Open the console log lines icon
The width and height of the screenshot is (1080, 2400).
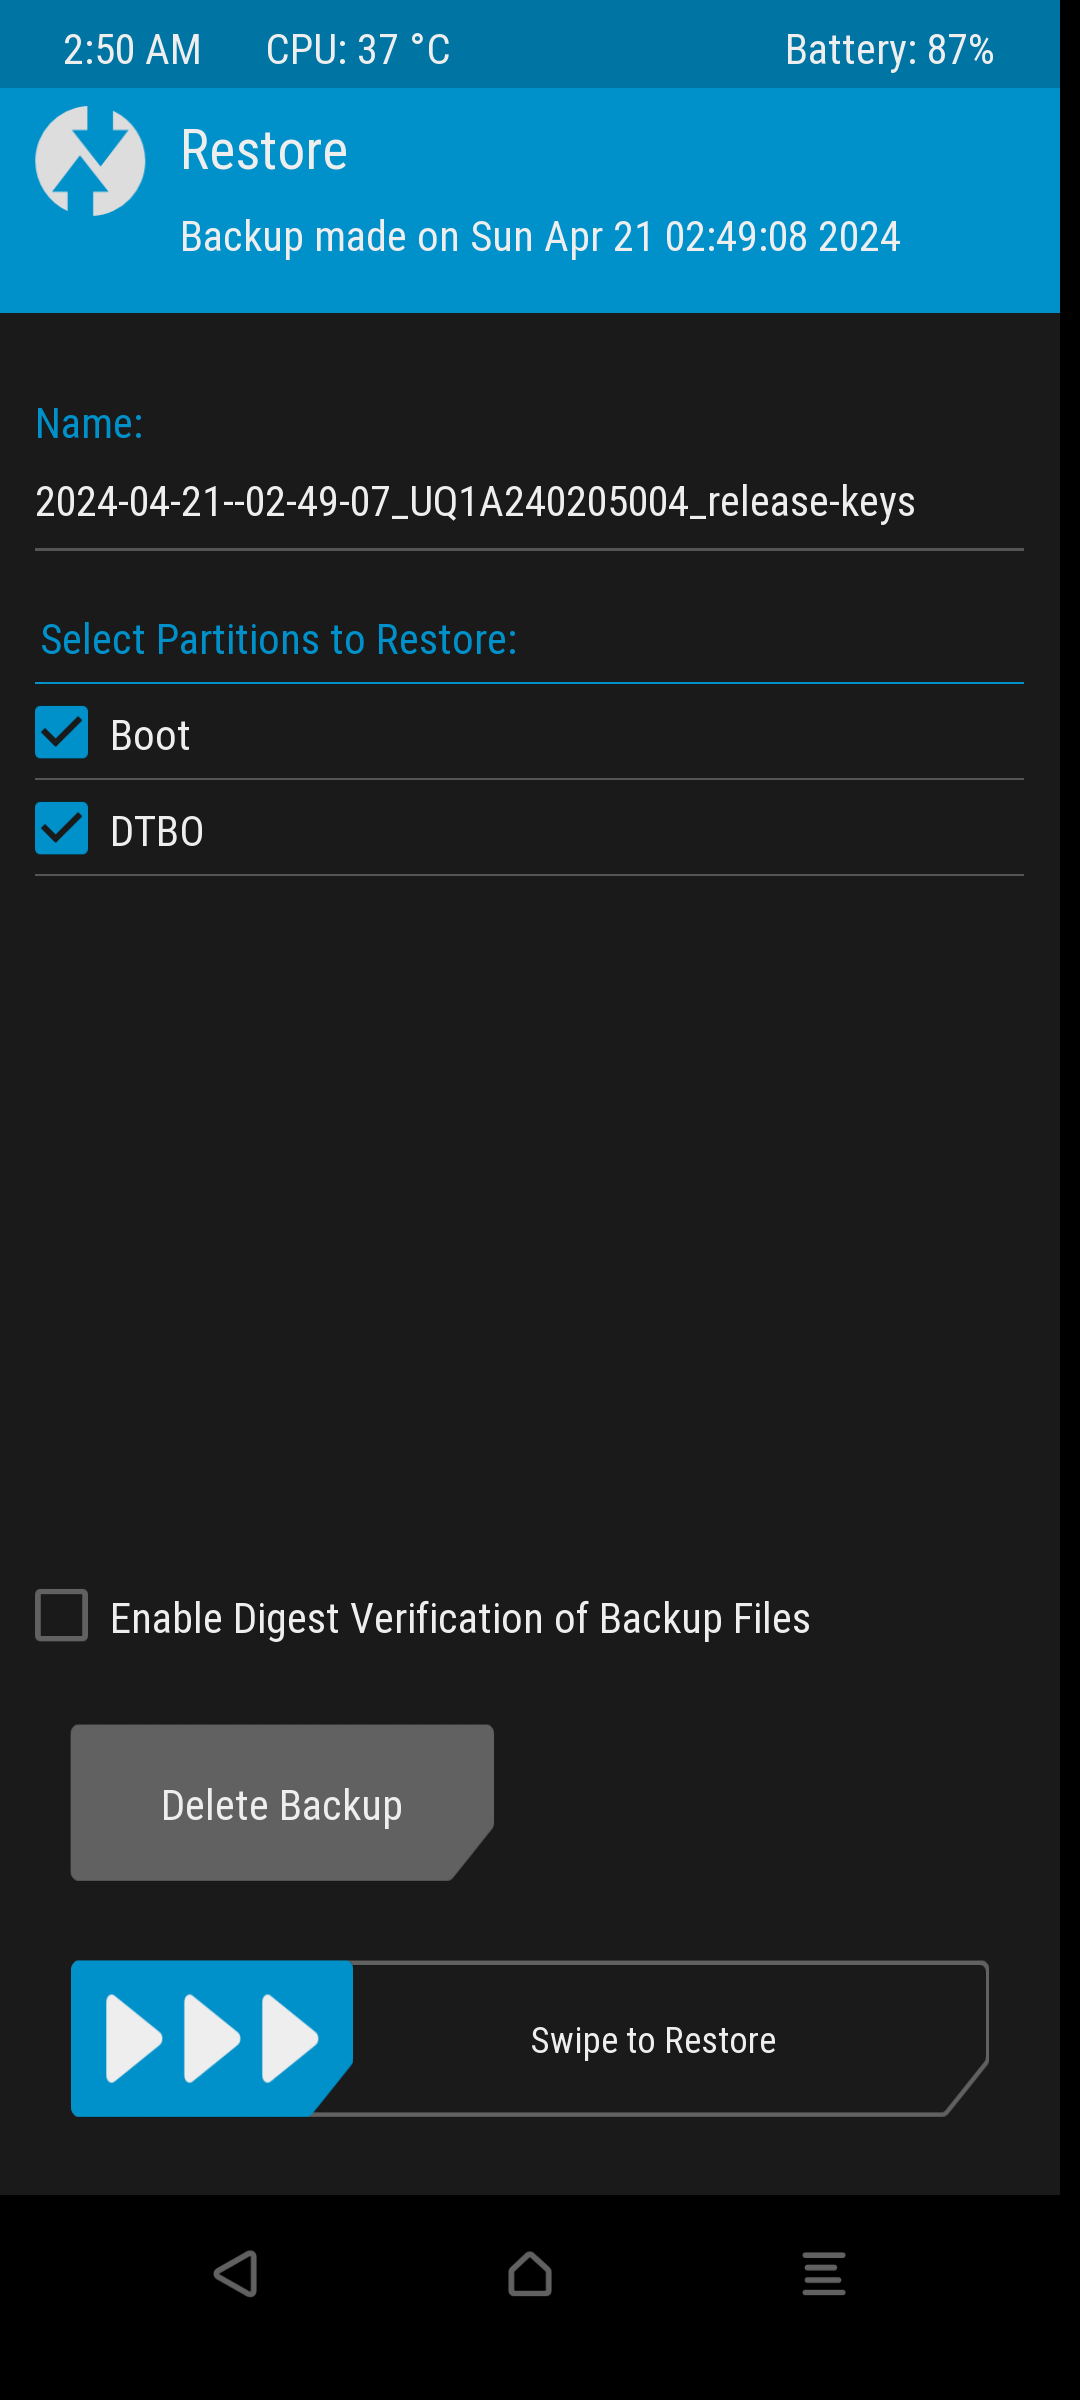click(823, 2274)
